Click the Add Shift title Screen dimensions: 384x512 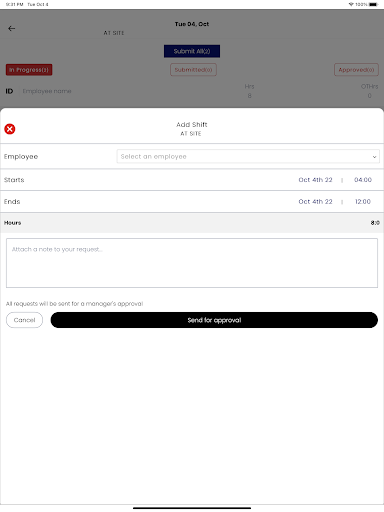pyautogui.click(x=192, y=124)
